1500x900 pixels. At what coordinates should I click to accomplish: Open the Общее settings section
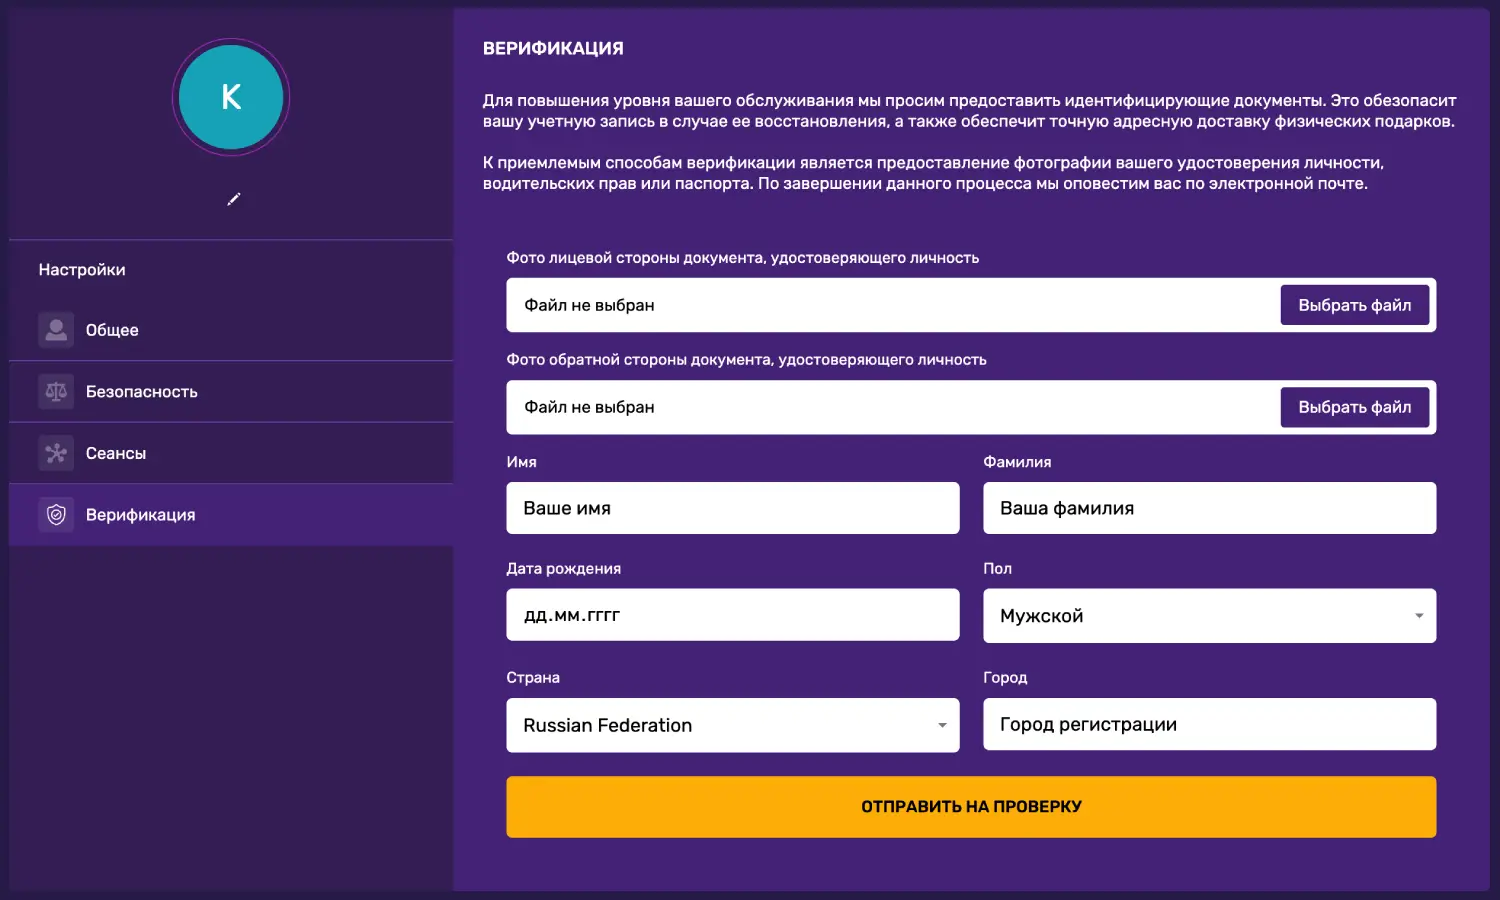[231, 330]
